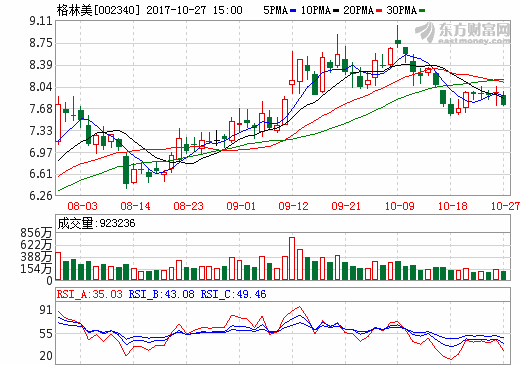Click the 09-01 date label
The image size is (520, 365).
(241, 206)
